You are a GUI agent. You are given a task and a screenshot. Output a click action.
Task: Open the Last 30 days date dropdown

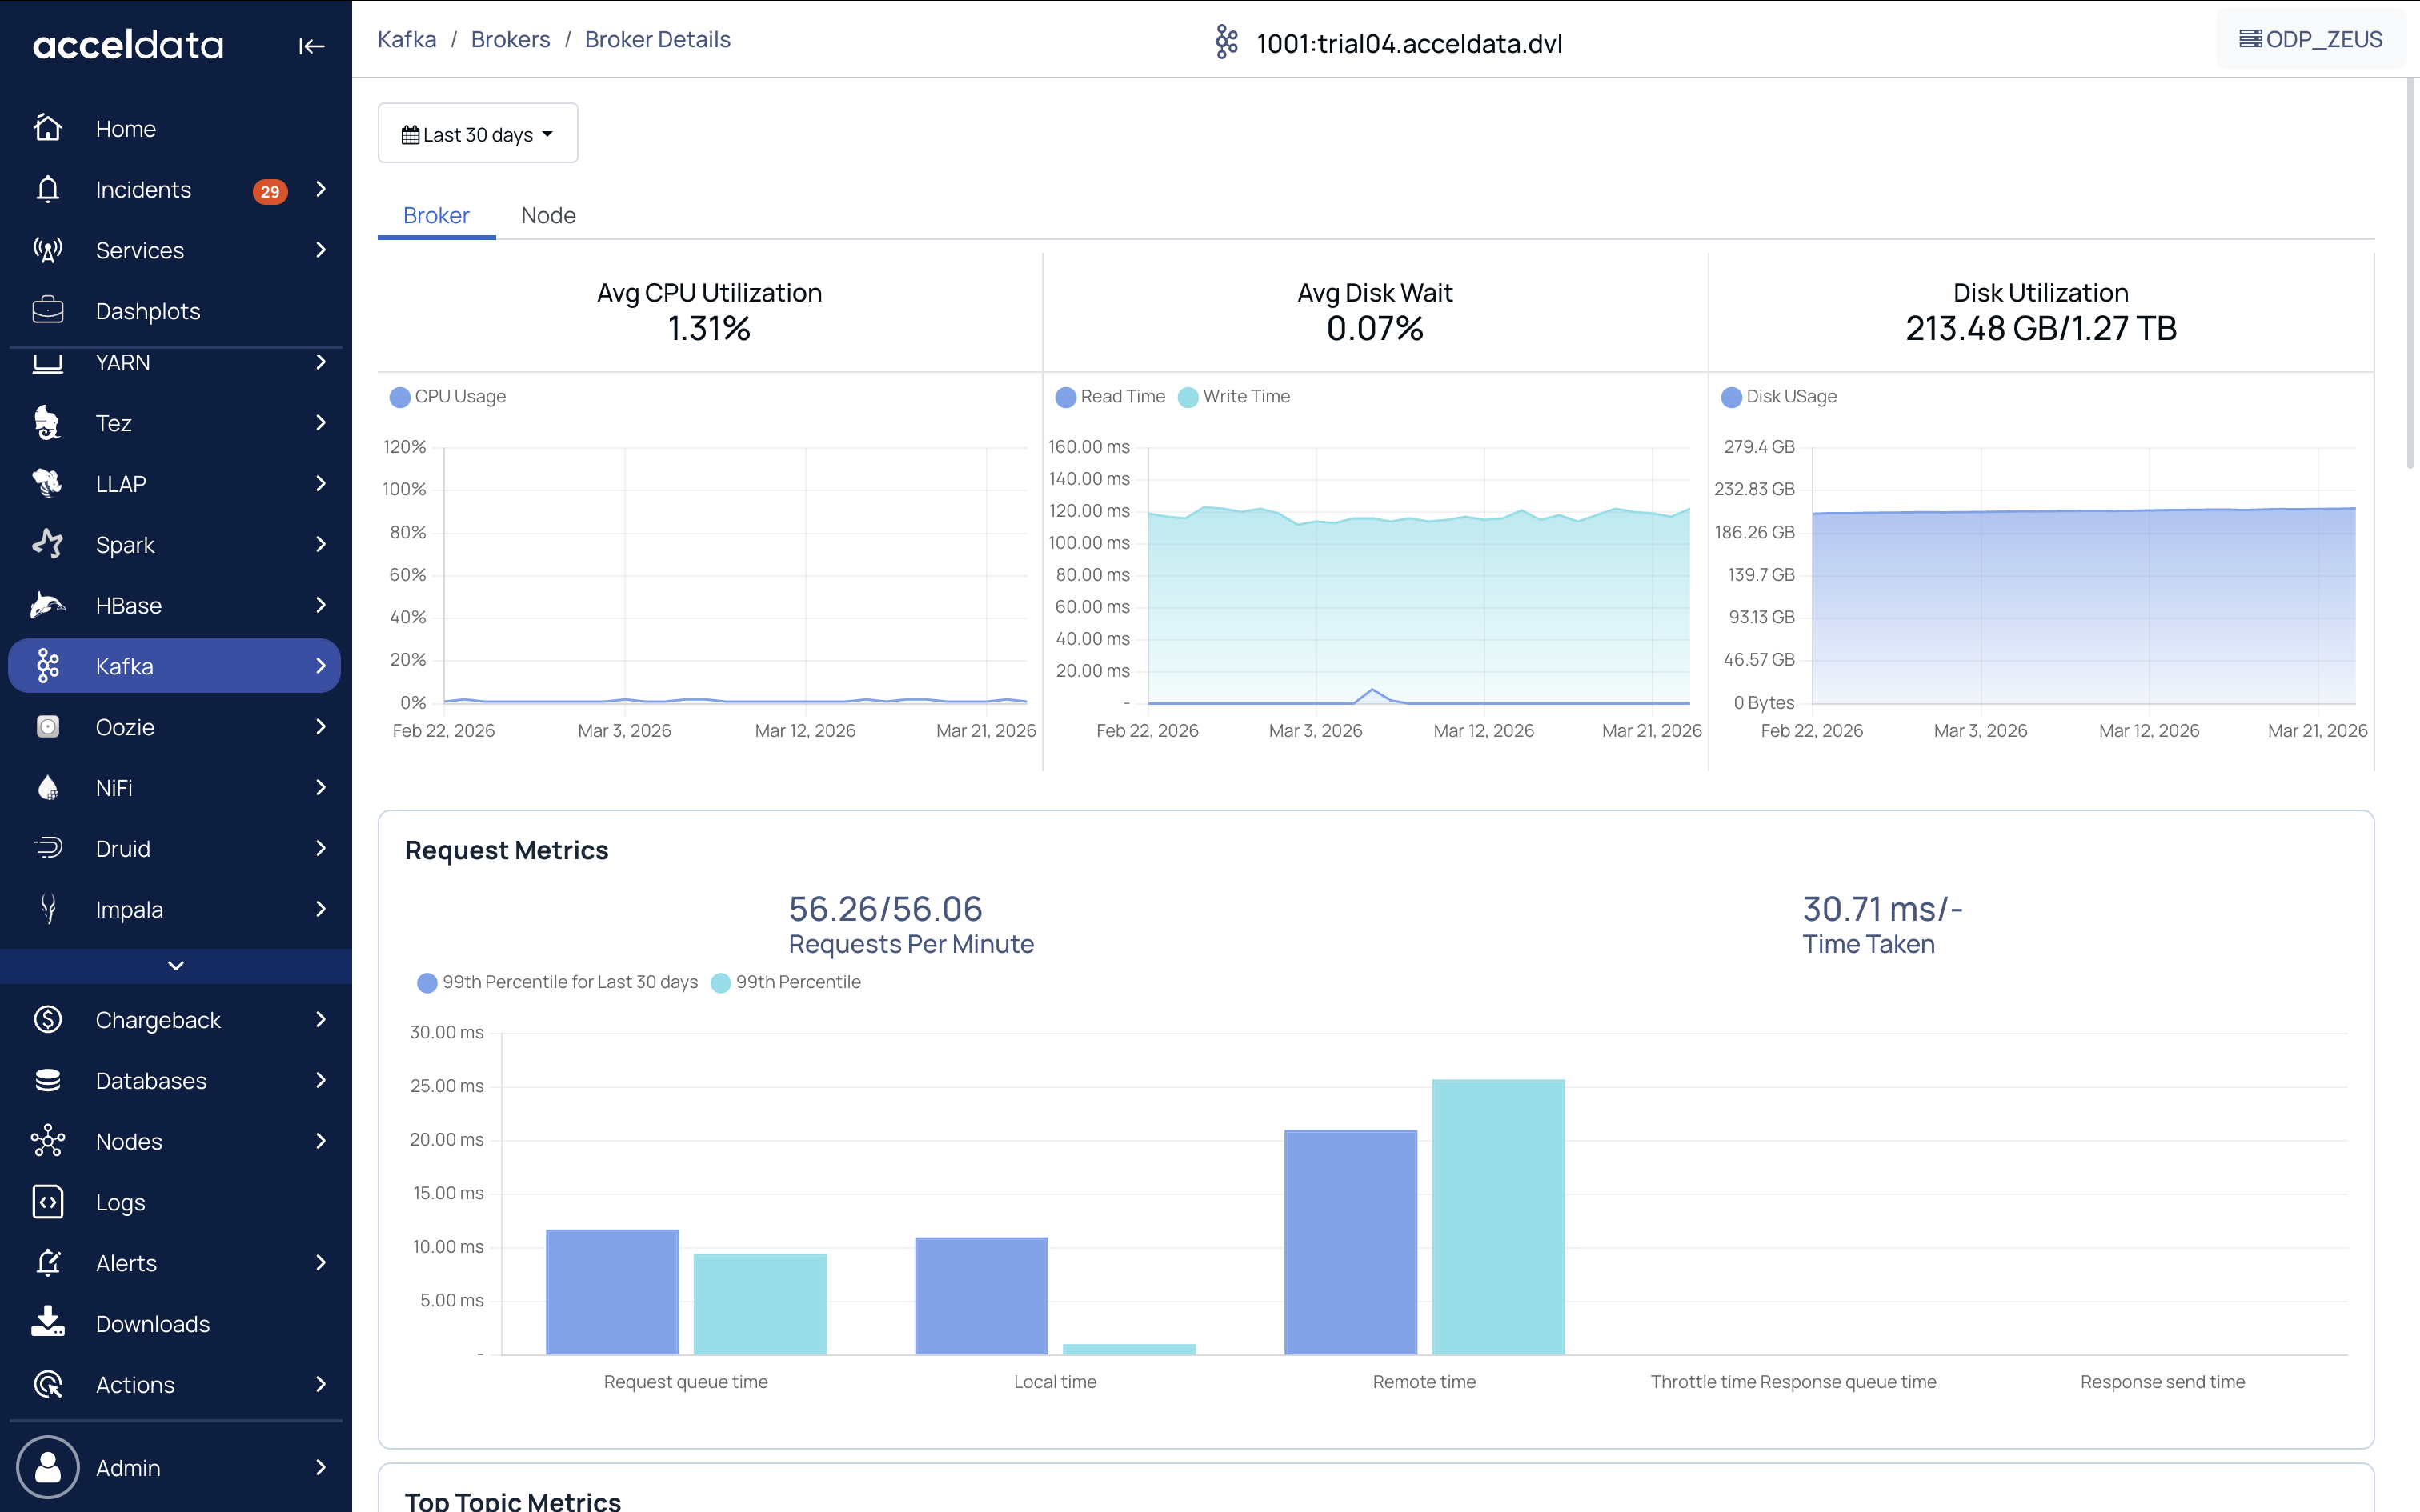coord(477,134)
